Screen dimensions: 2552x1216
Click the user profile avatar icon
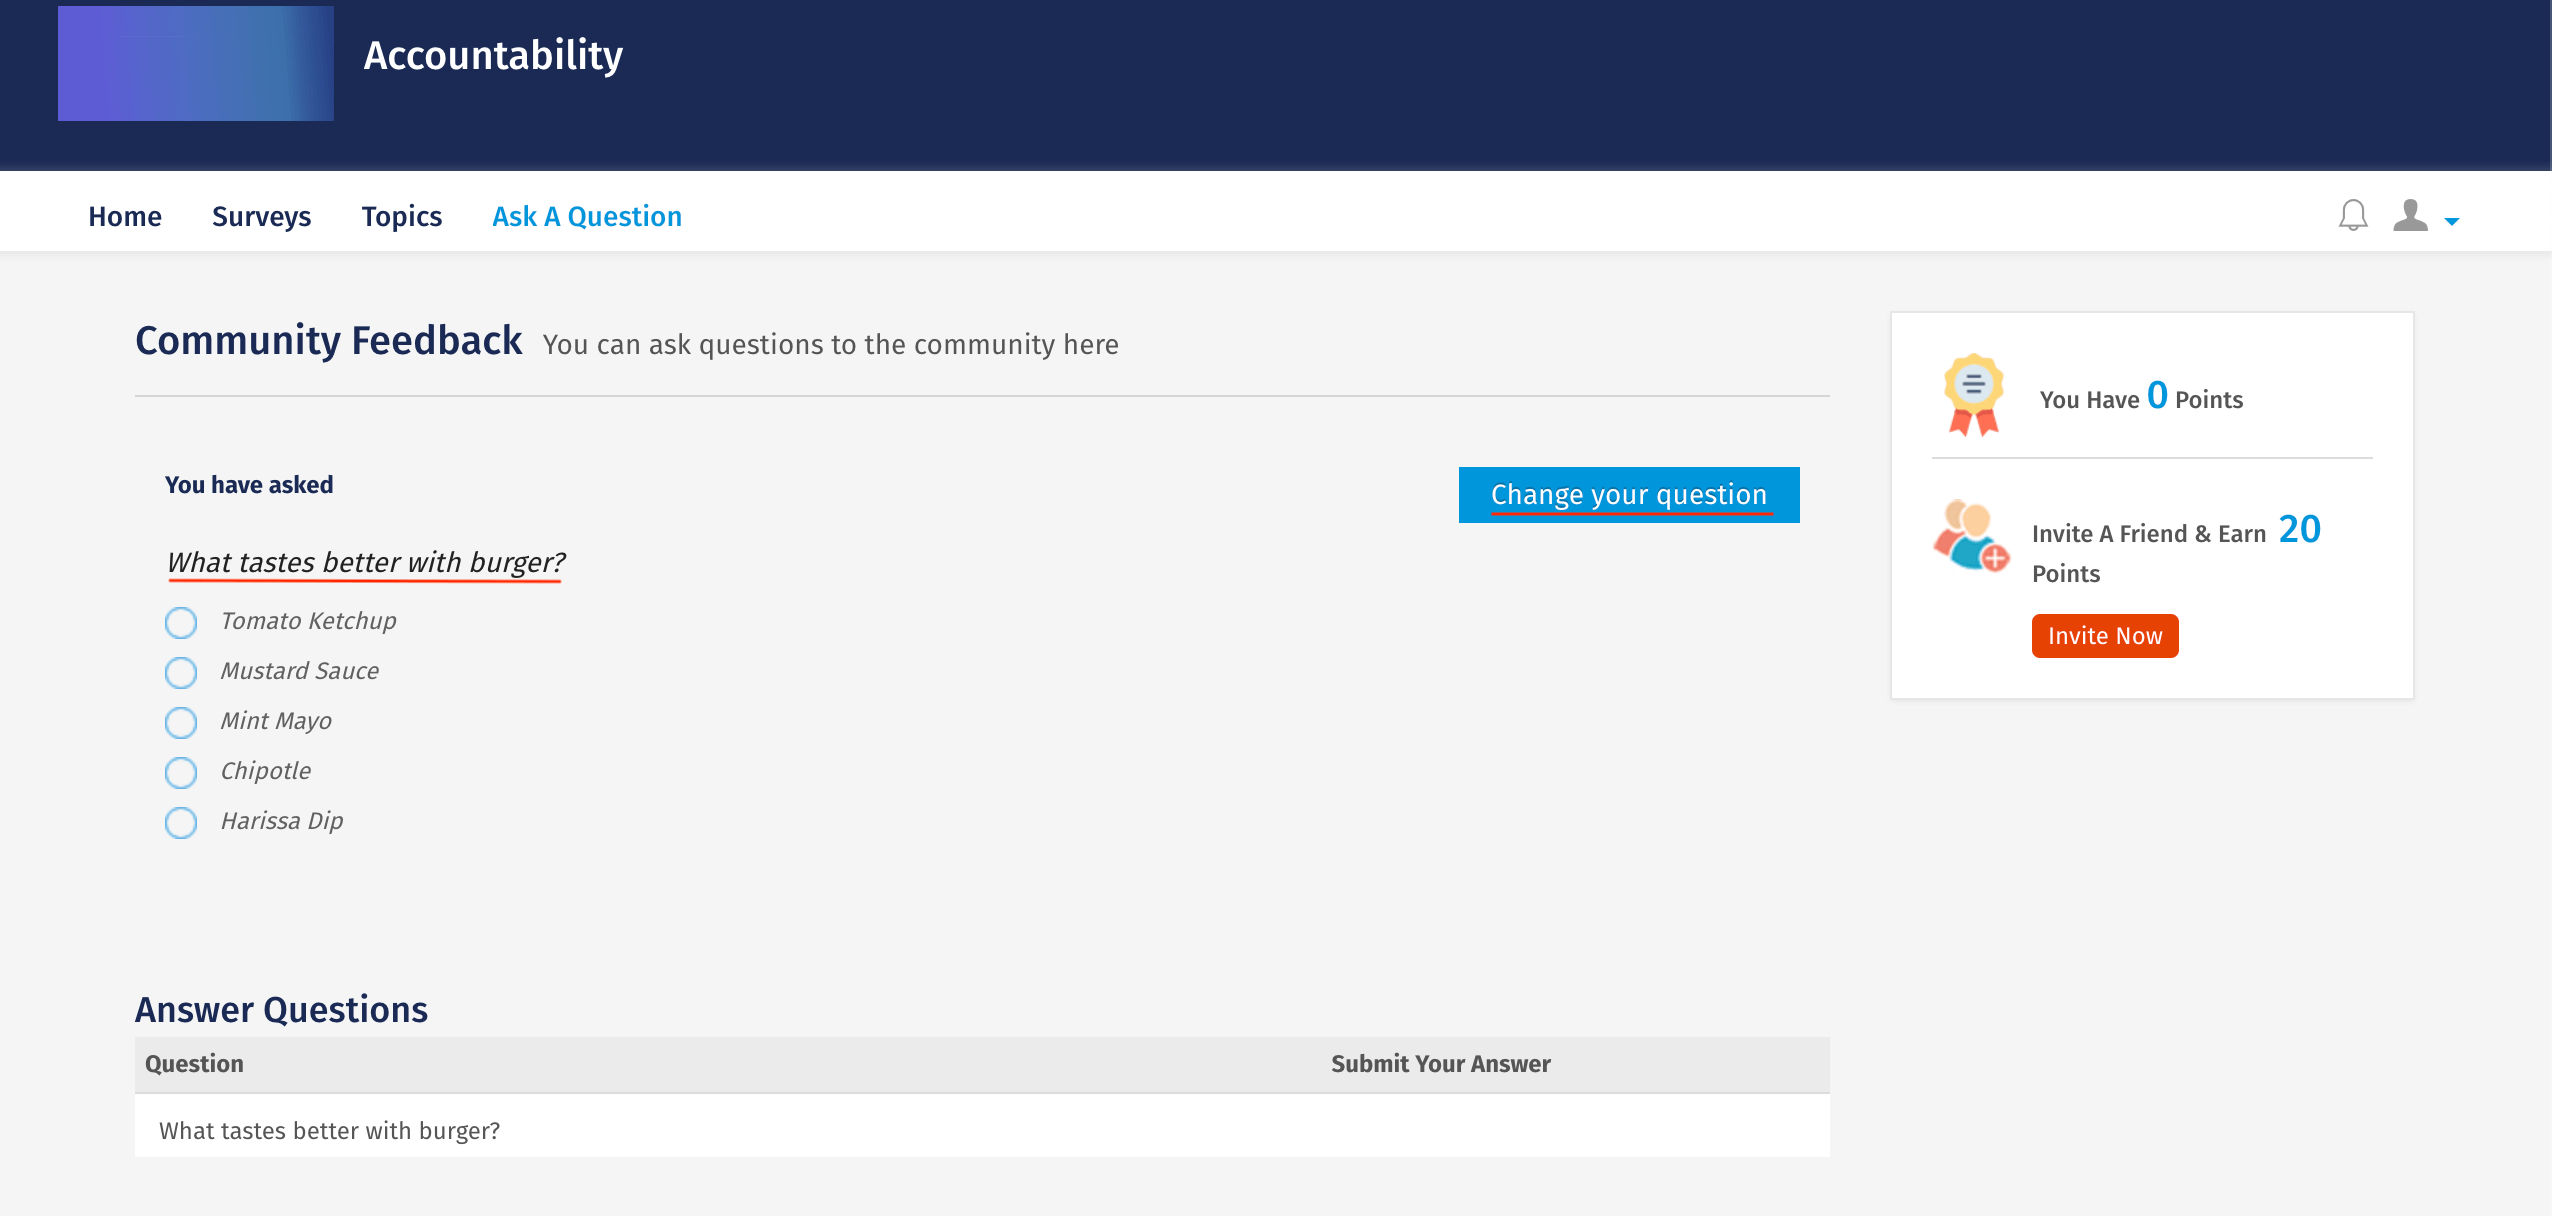(x=2410, y=213)
